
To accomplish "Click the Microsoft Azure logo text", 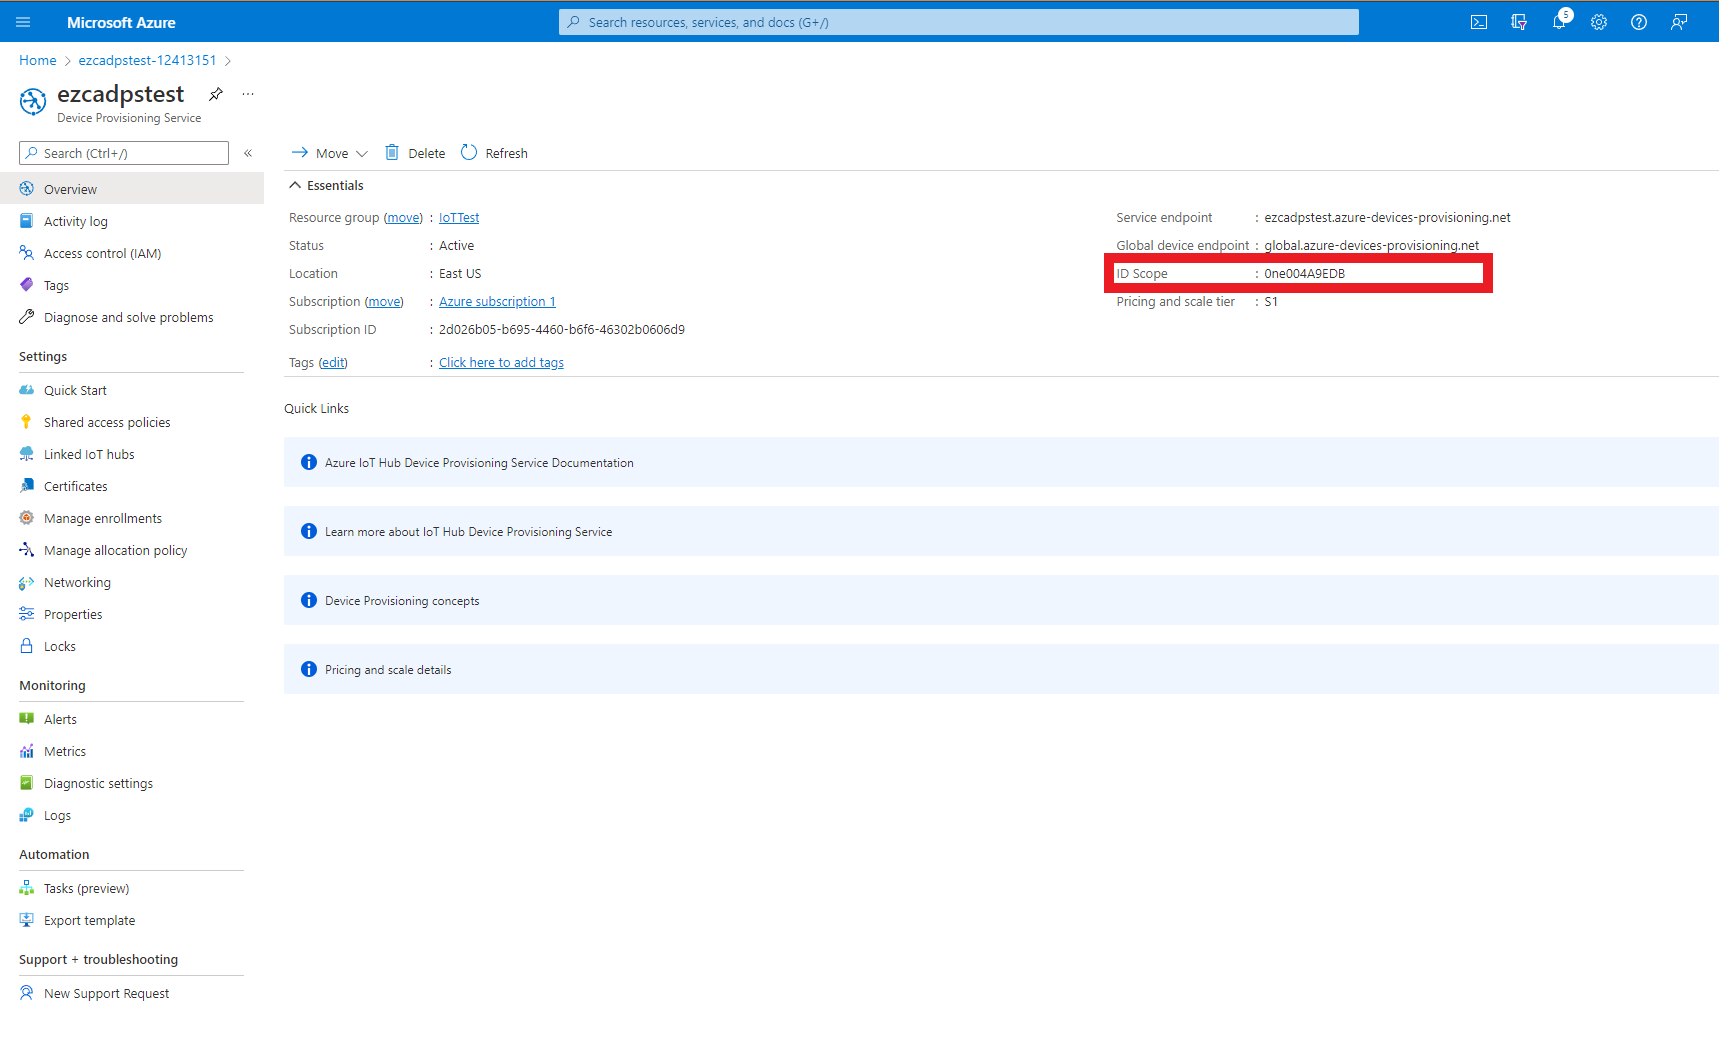I will coord(121,22).
